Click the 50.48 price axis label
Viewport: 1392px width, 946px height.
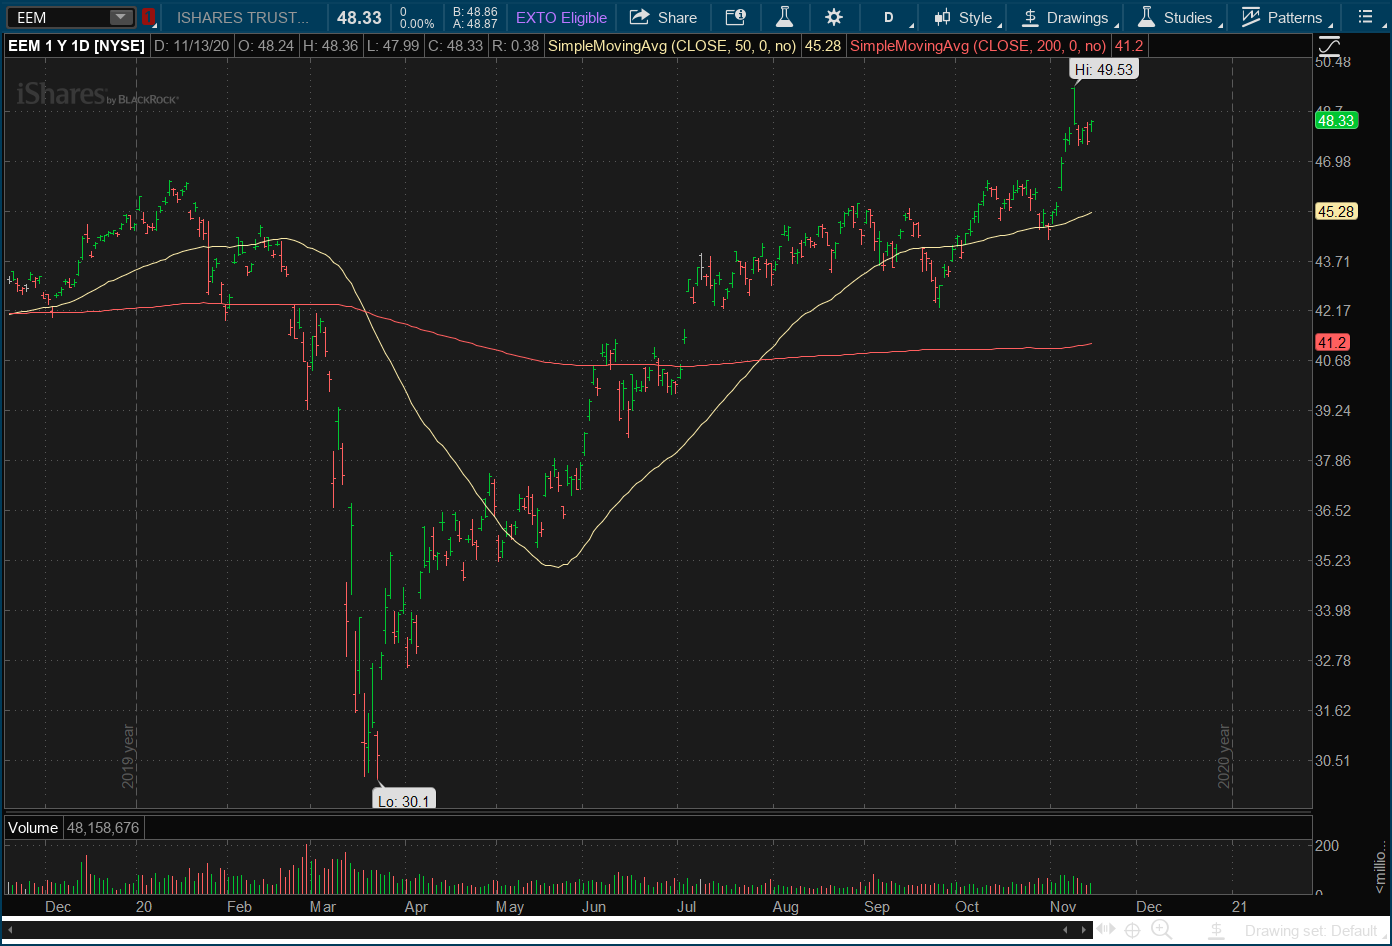pyautogui.click(x=1333, y=62)
